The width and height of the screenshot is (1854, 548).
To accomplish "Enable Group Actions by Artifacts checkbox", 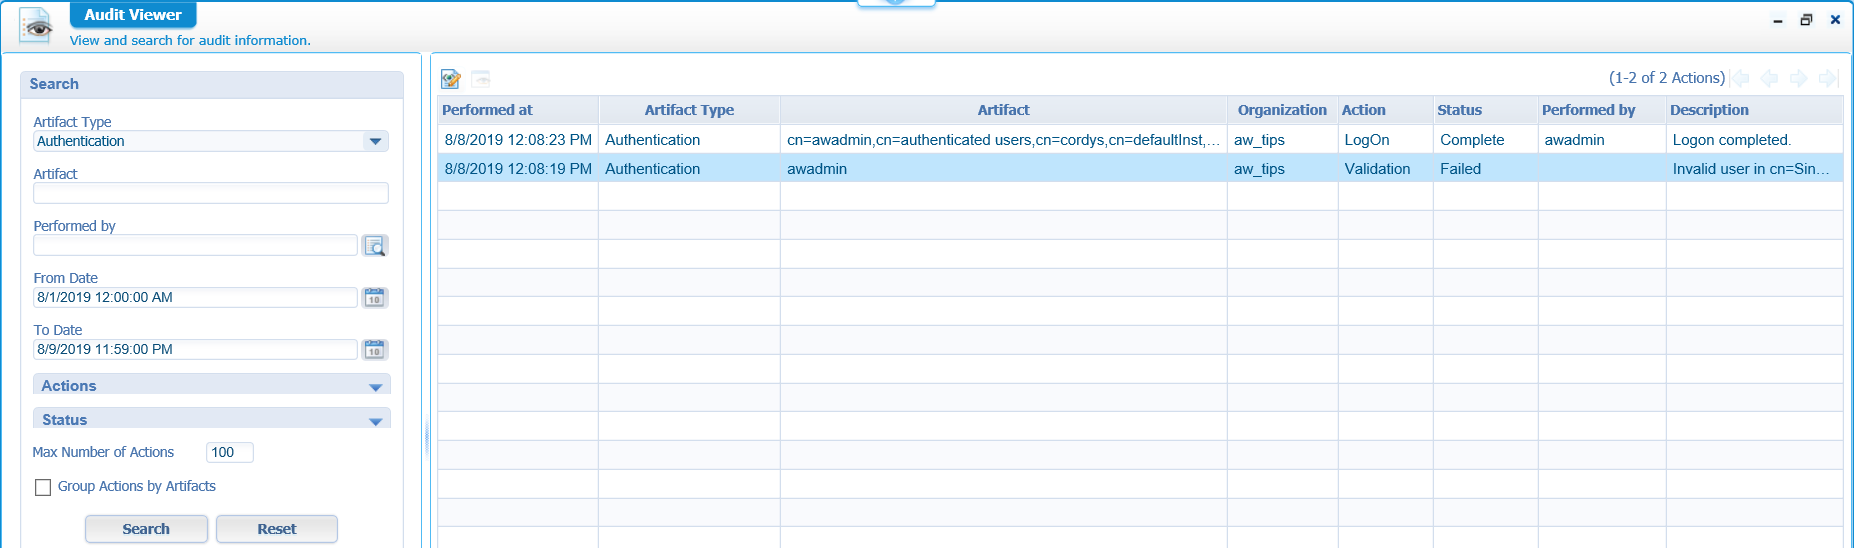I will click(x=43, y=487).
